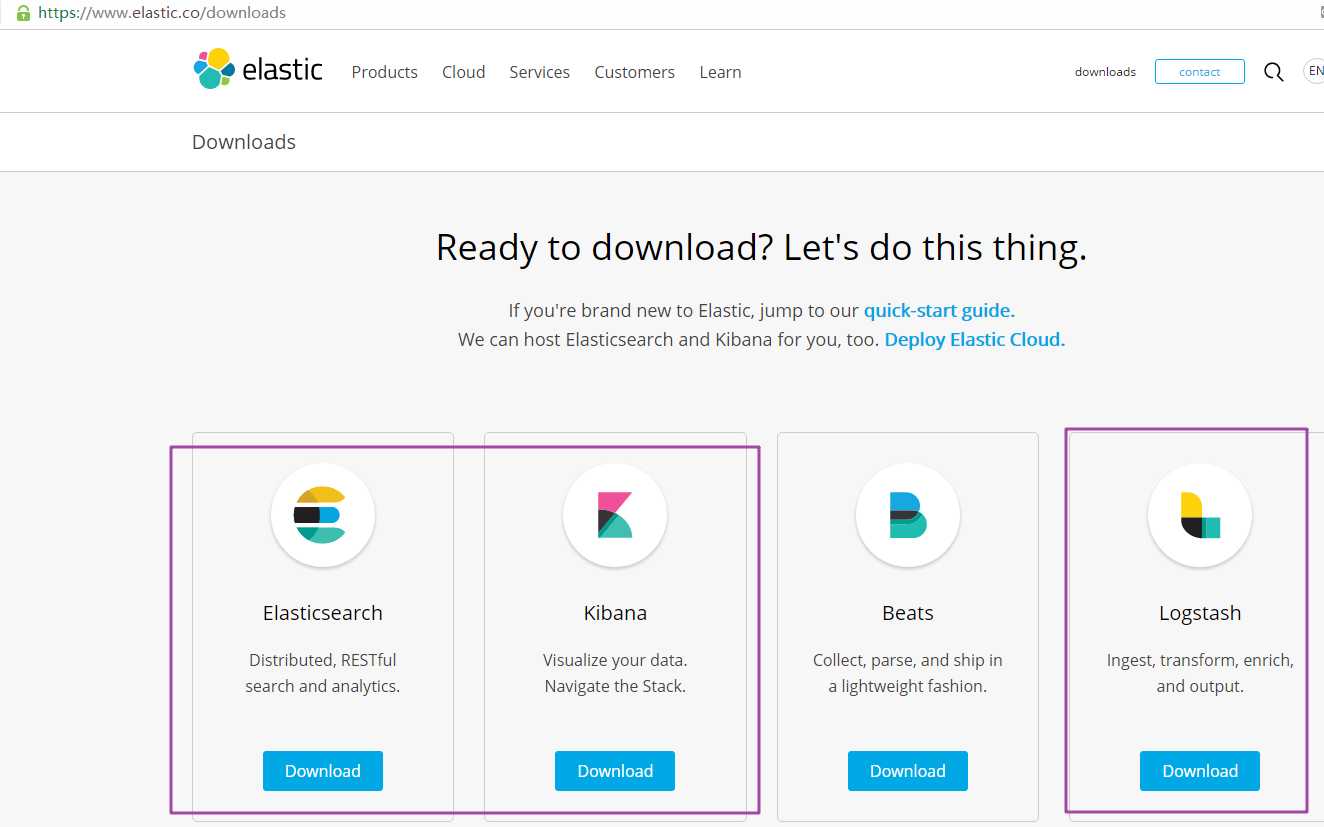Follow the quick-start guide link
Viewport: 1324px width, 827px height.
(x=939, y=310)
